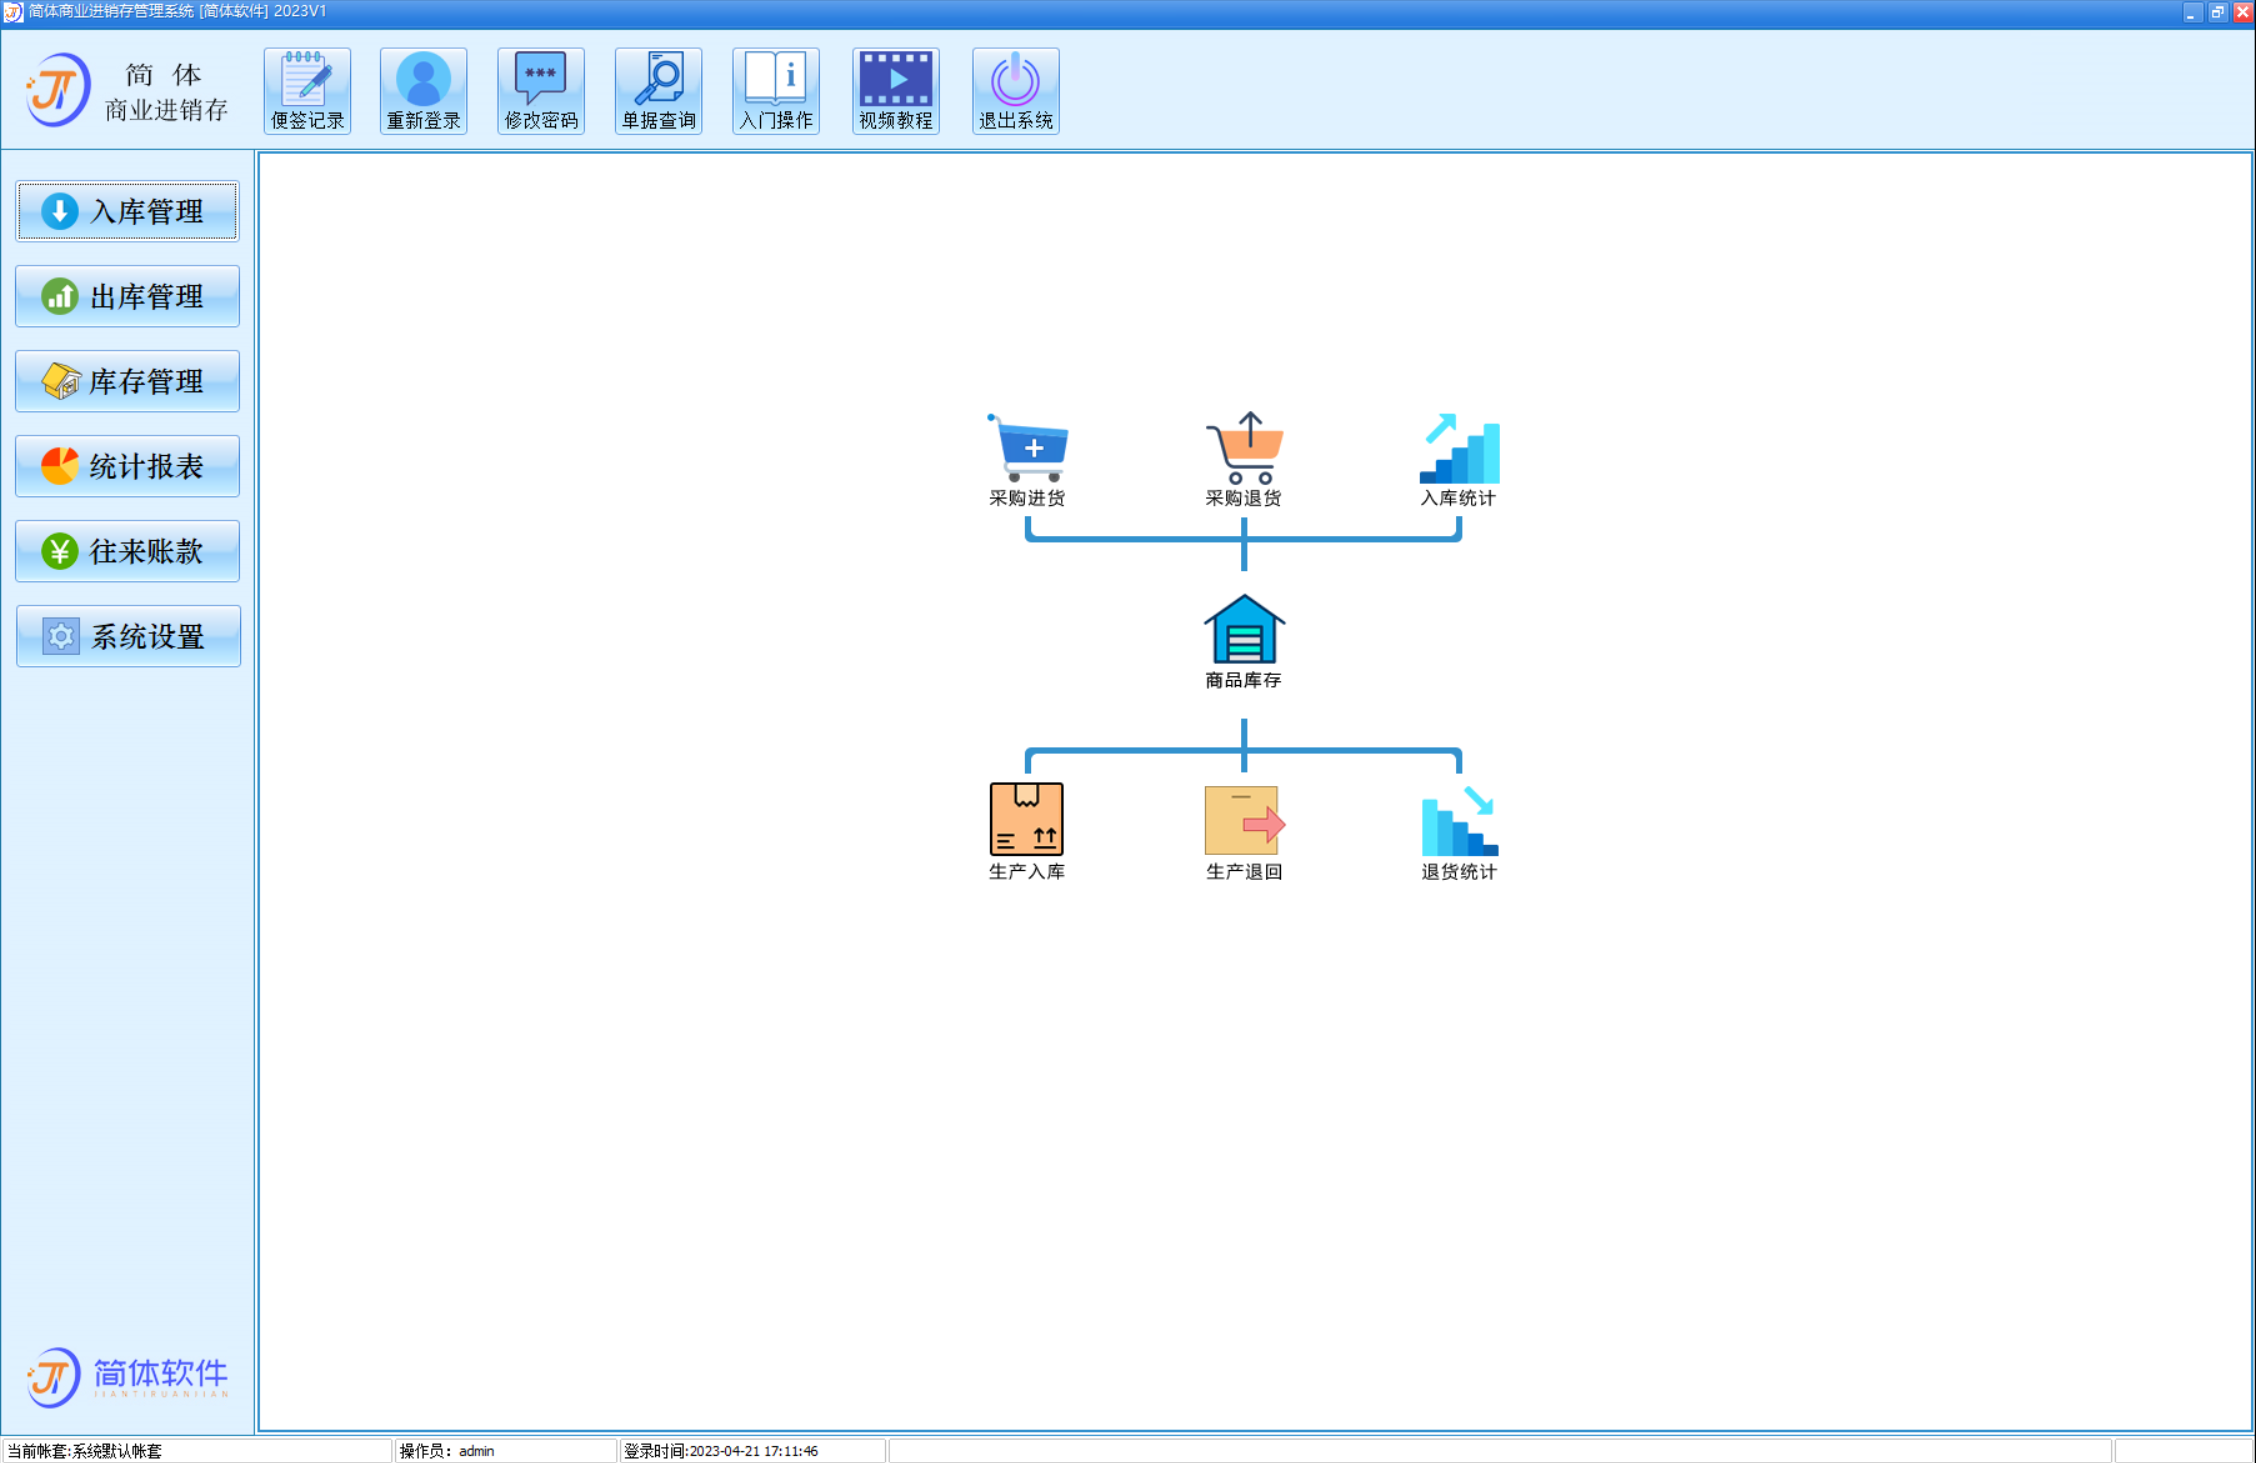This screenshot has width=2256, height=1463.
Task: Open 入库管理 sidebar menu
Action: pos(127,210)
